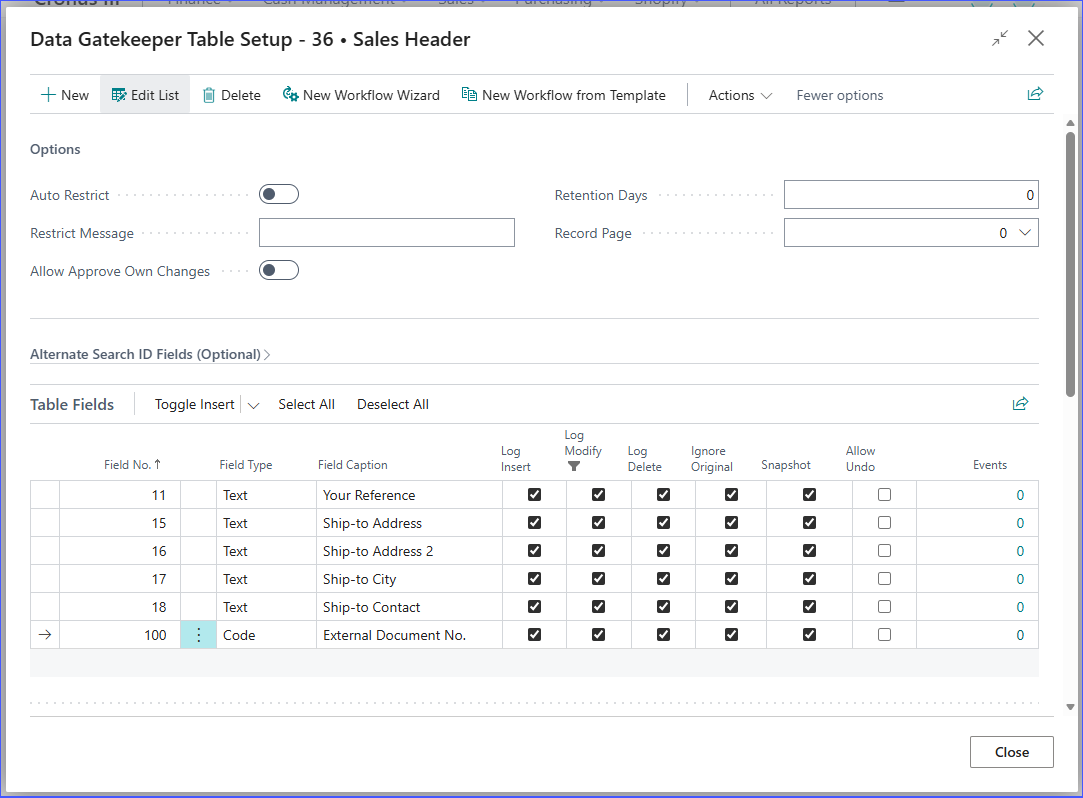Open the Actions menu
The width and height of the screenshot is (1083, 798).
click(740, 95)
